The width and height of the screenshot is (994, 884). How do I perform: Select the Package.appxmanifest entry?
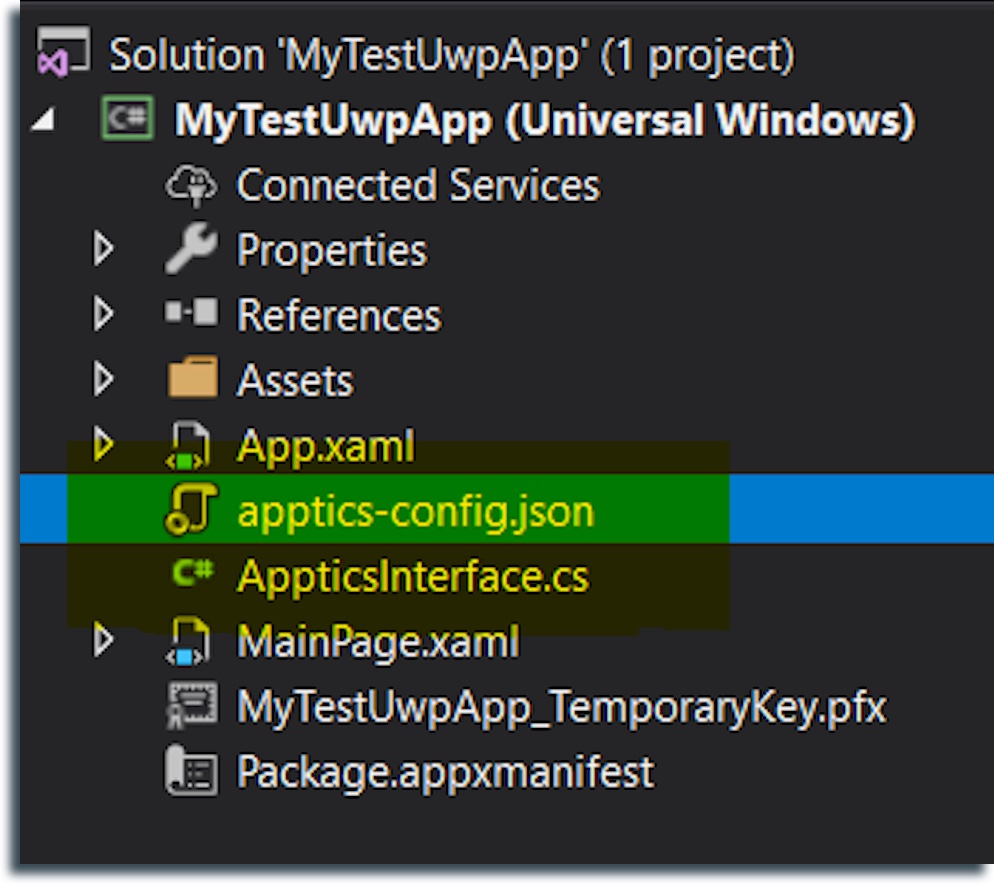coord(445,771)
